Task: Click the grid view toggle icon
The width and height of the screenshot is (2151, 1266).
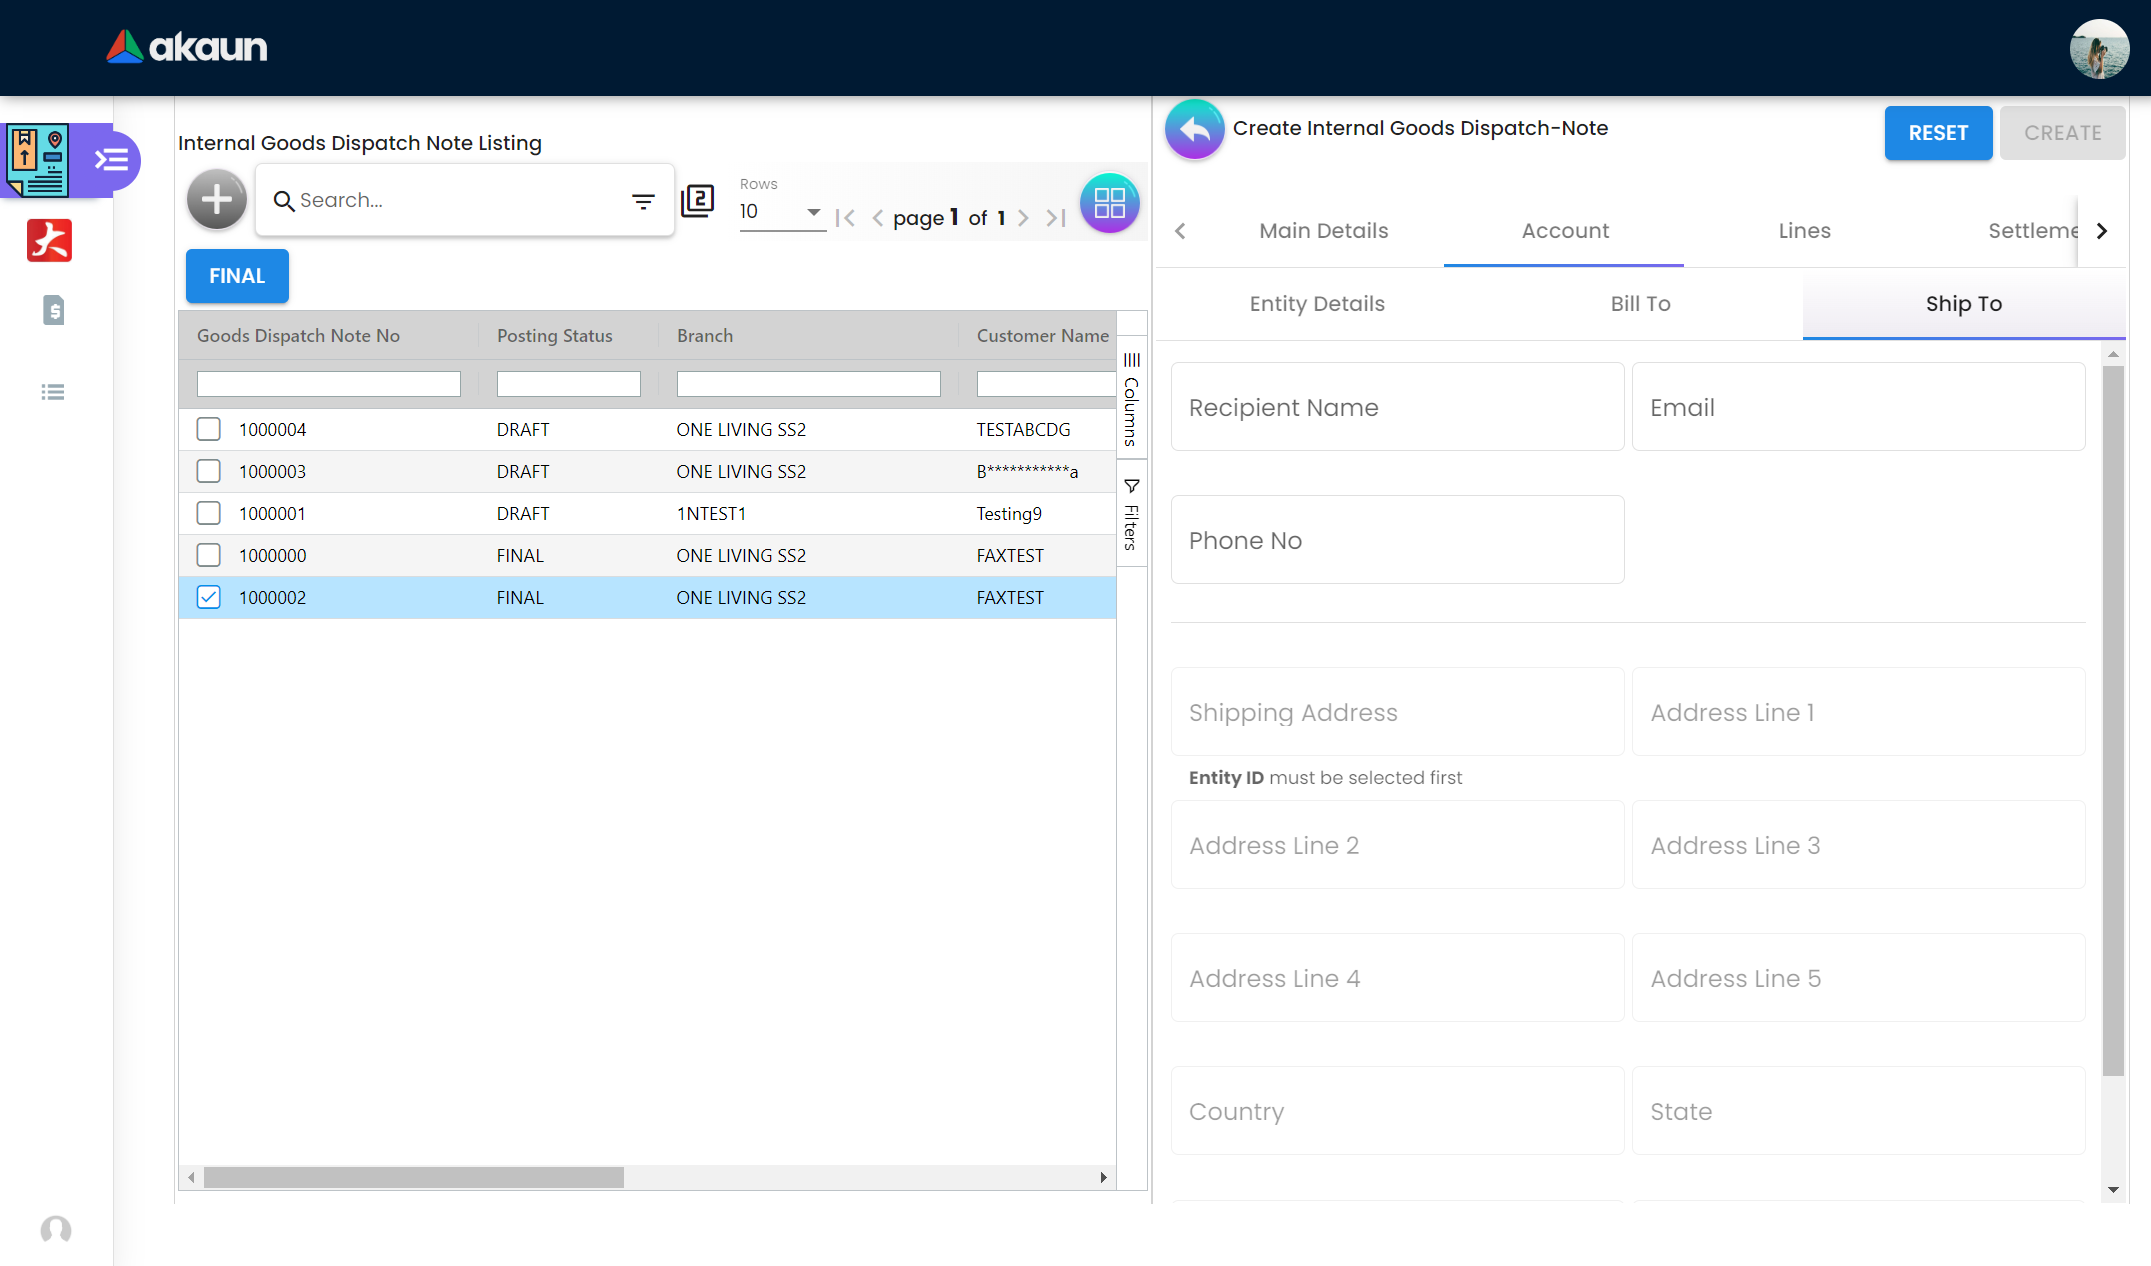Action: click(1109, 203)
